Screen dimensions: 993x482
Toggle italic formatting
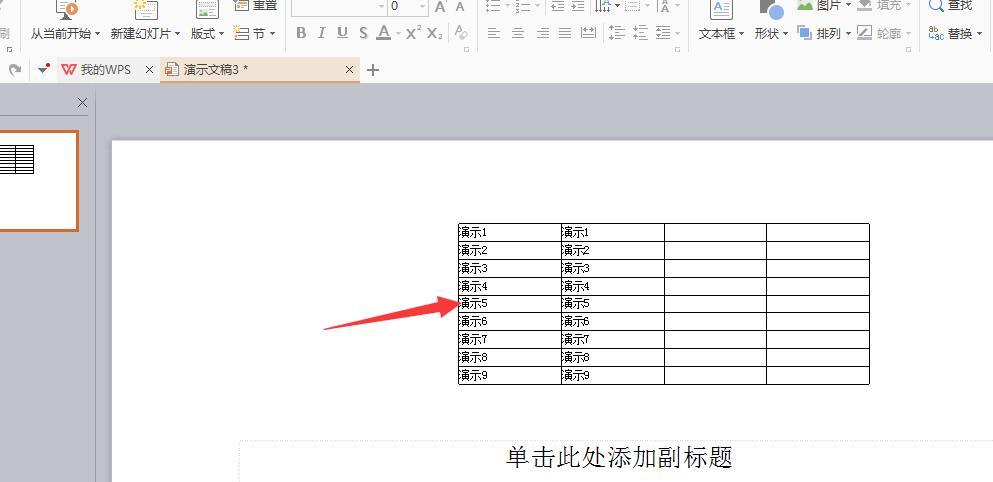(x=322, y=33)
